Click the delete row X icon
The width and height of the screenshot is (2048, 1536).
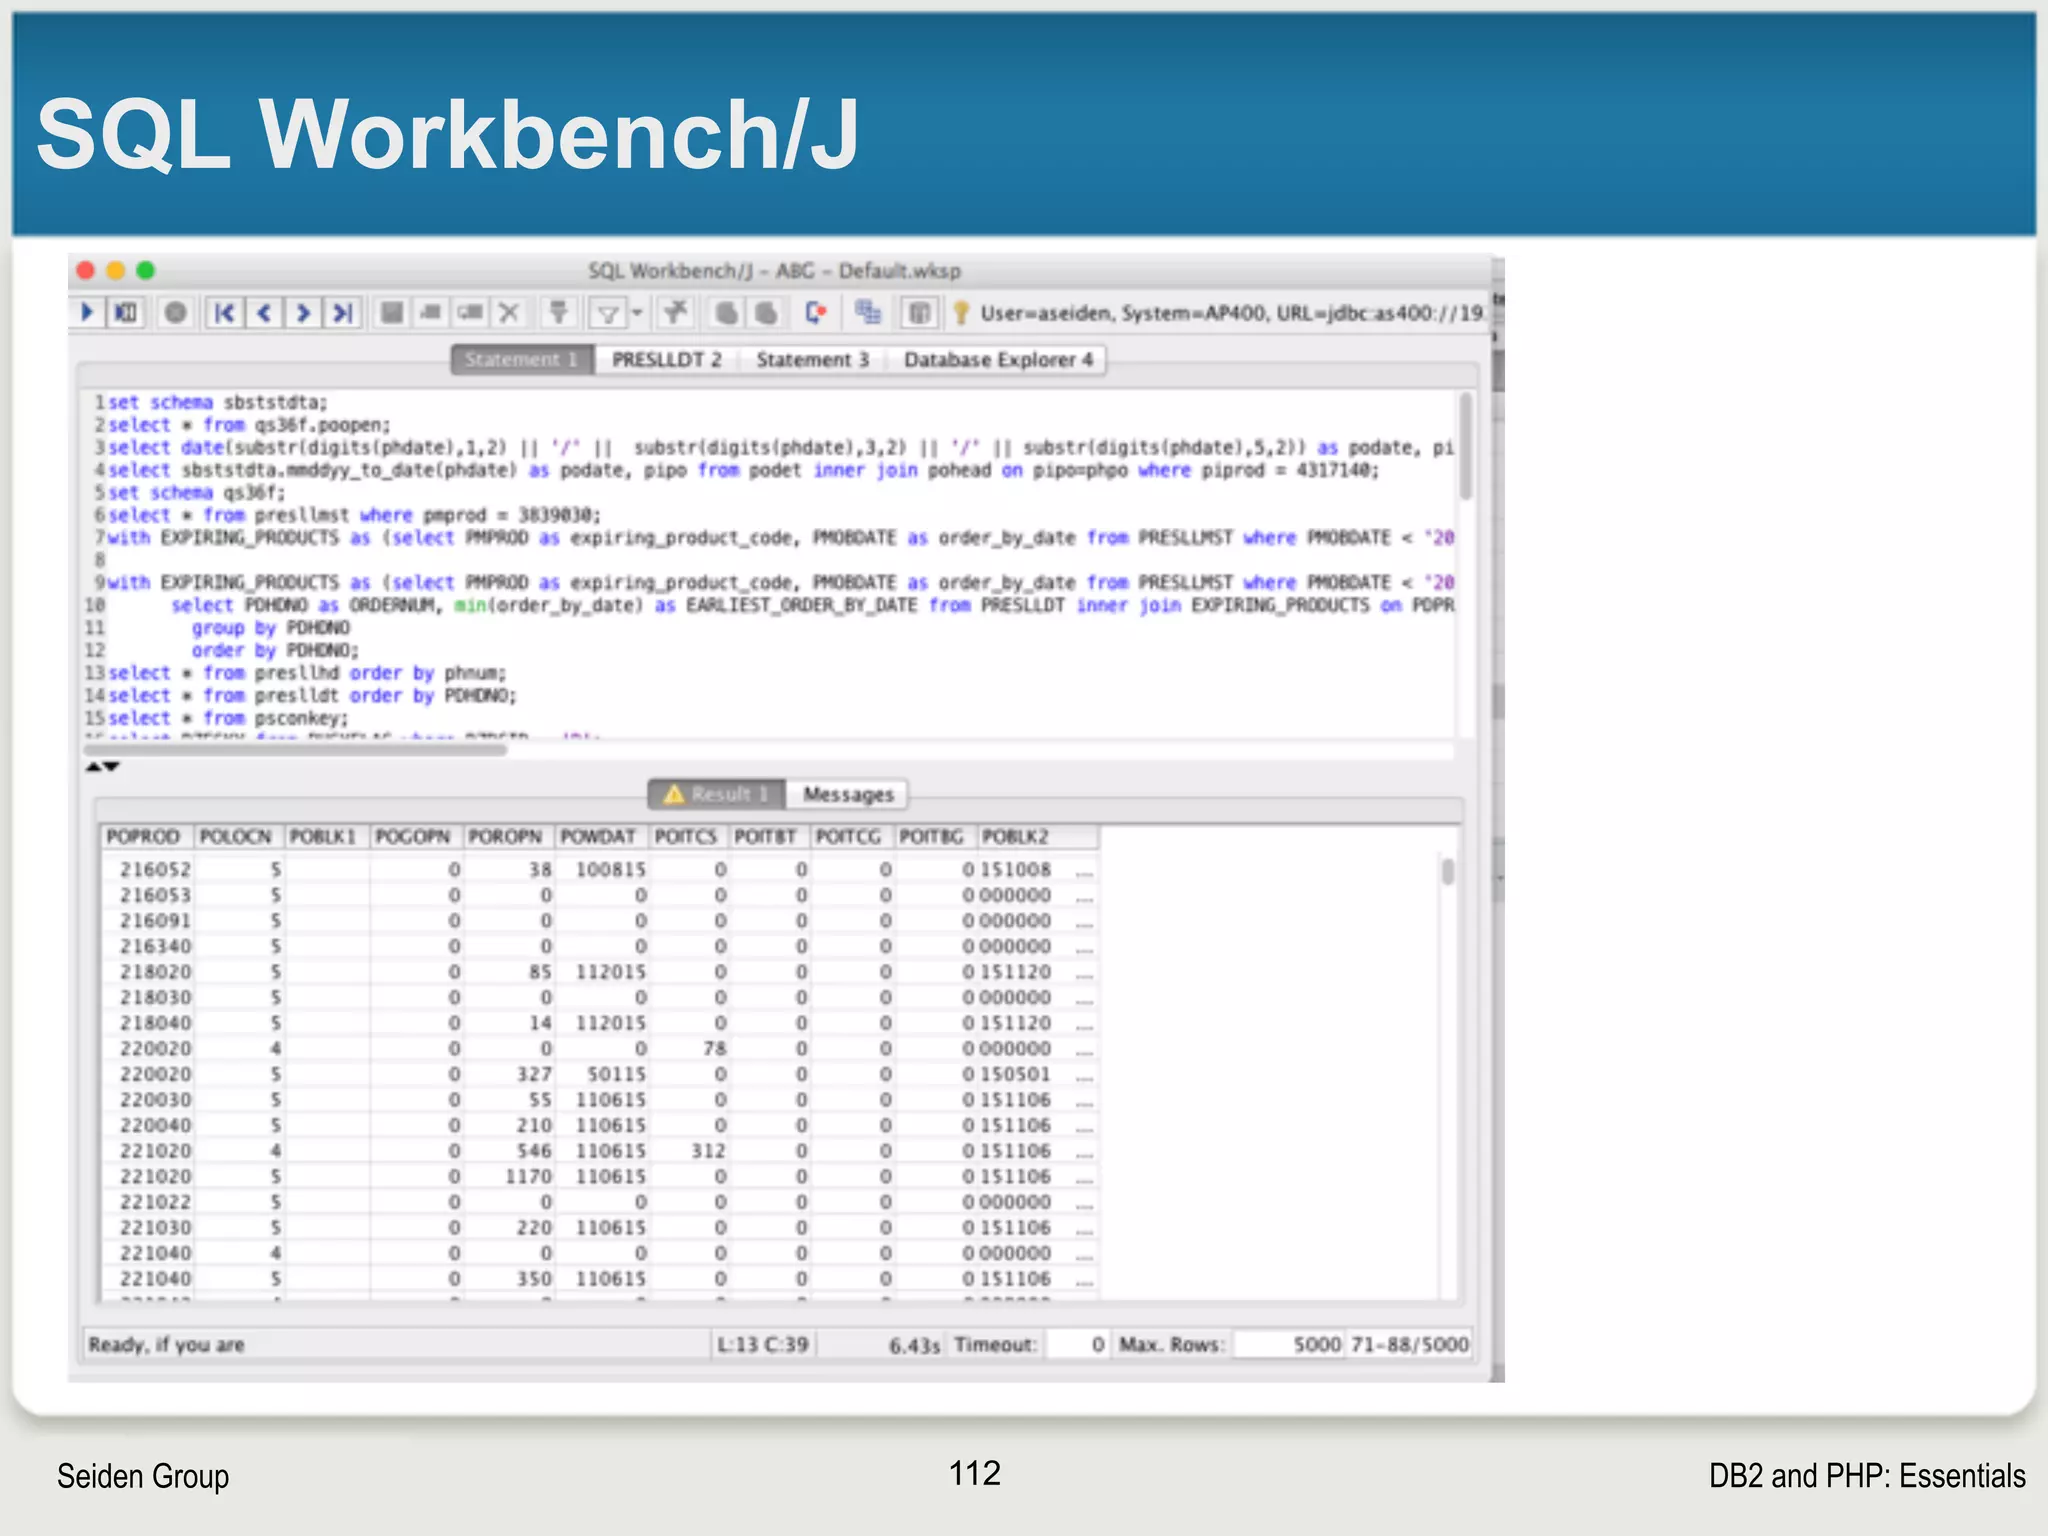pyautogui.click(x=509, y=313)
